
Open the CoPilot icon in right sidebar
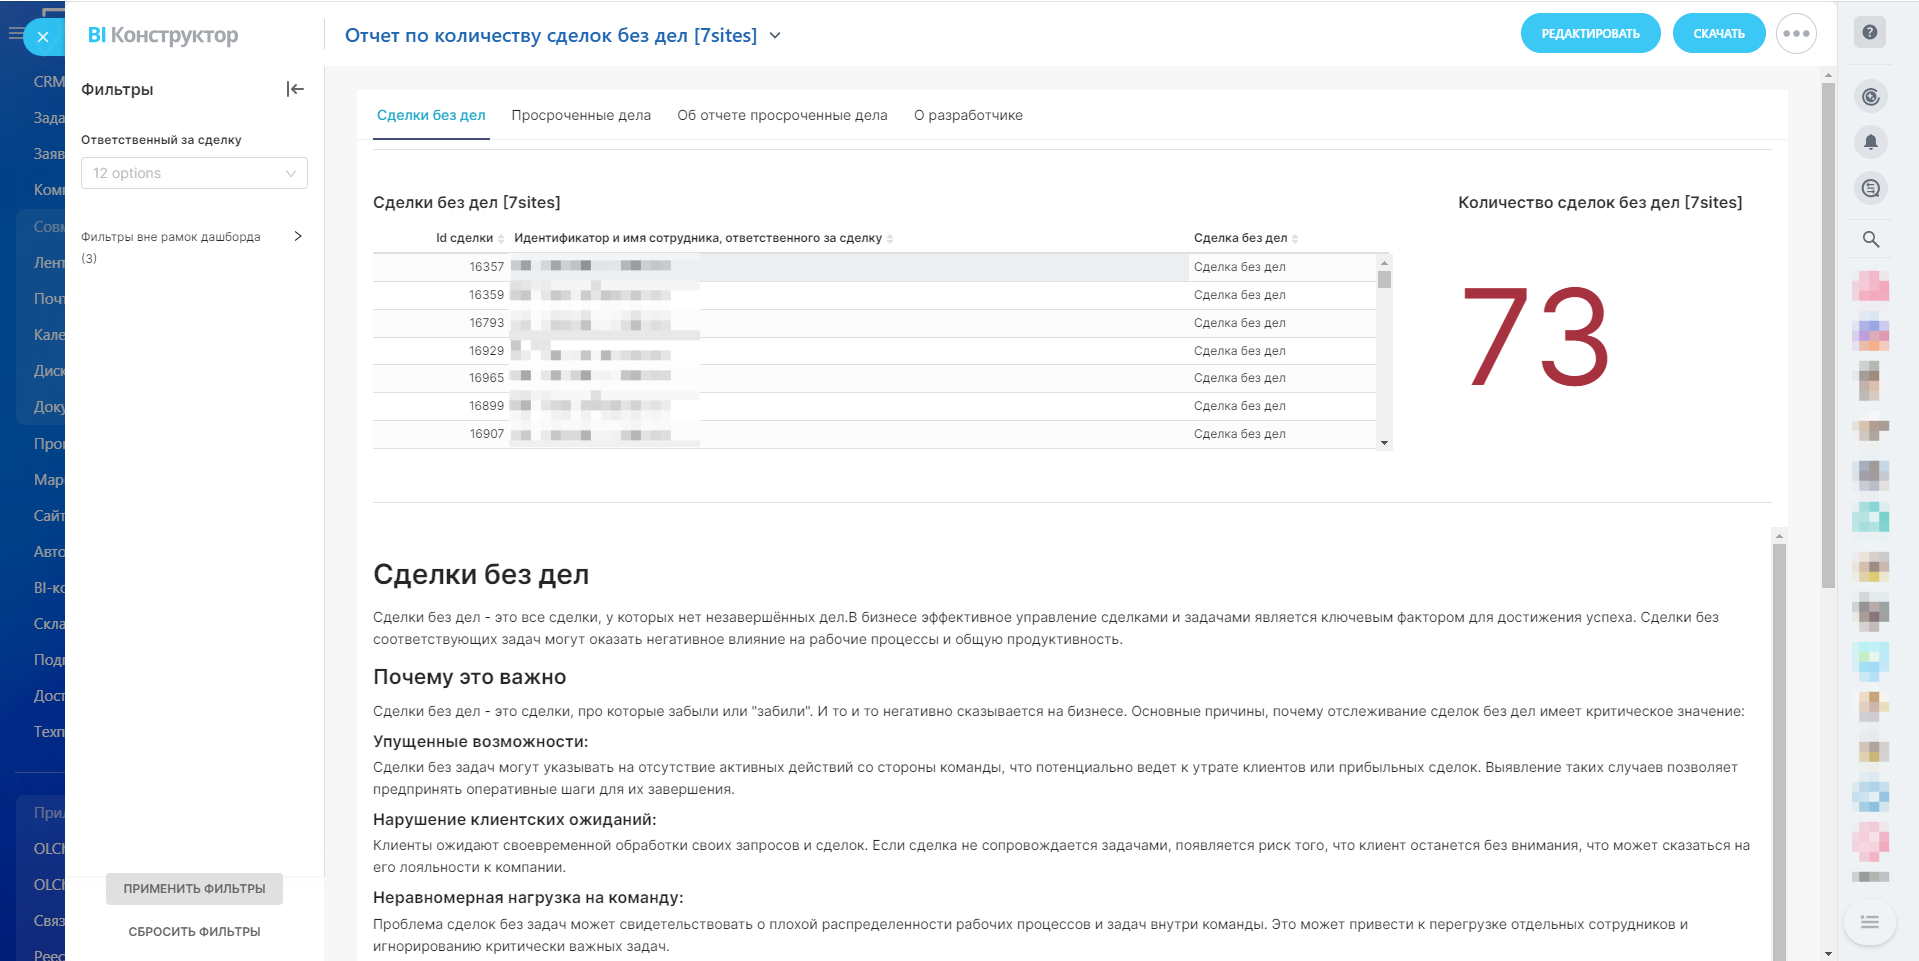point(1870,97)
